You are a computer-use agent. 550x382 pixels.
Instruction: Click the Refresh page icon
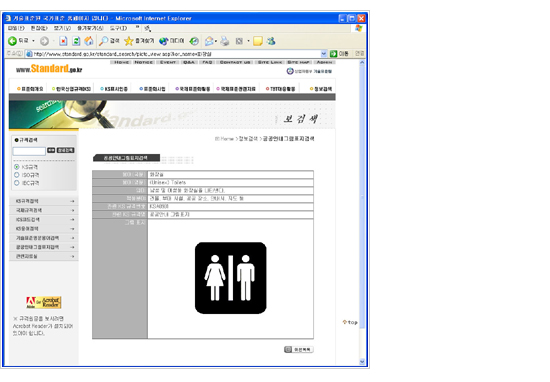click(76, 41)
